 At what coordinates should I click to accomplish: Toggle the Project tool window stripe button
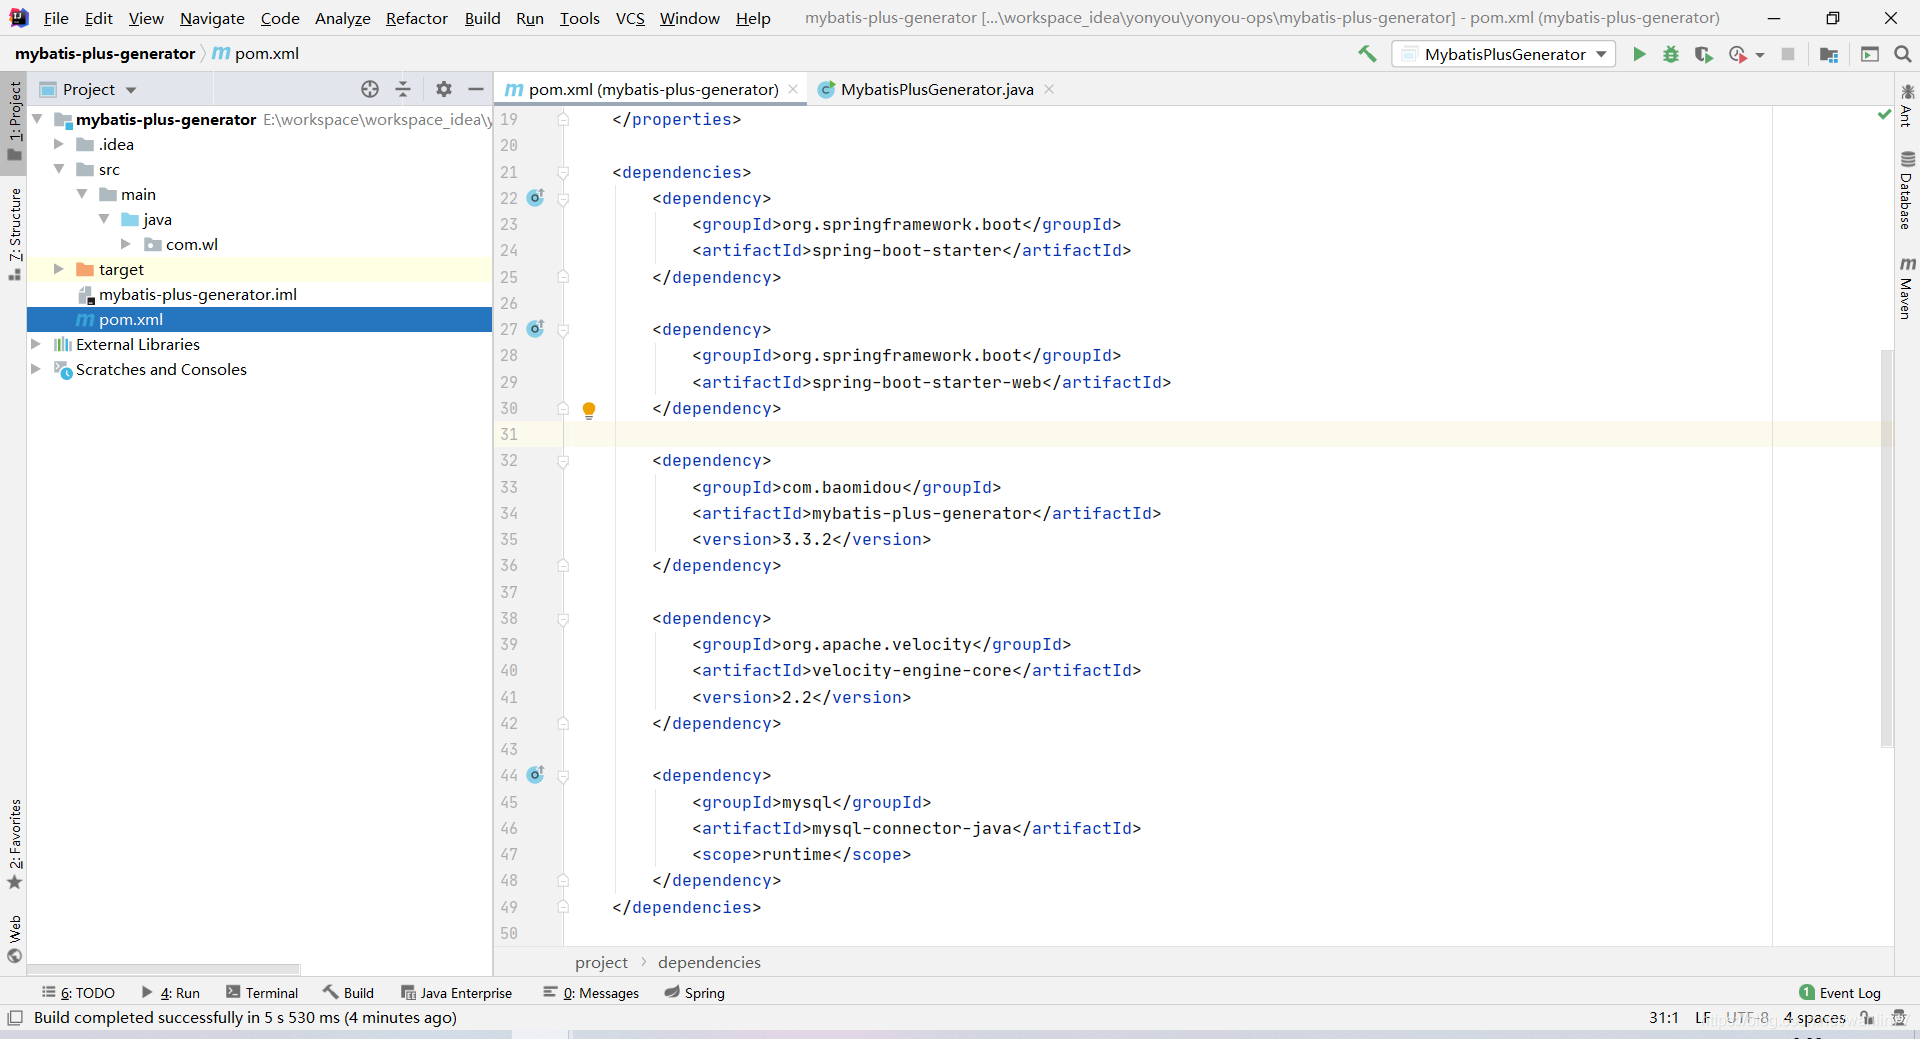pos(14,121)
